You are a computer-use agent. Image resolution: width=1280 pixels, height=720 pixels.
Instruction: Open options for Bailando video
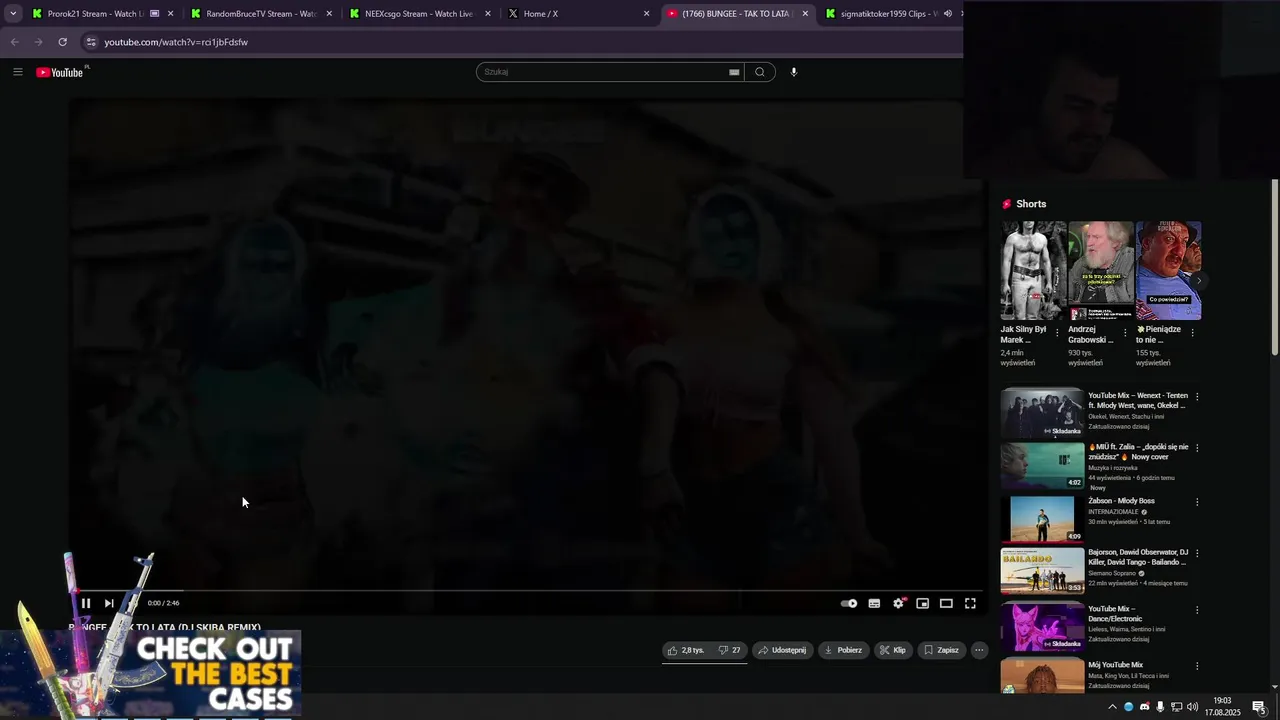[x=1197, y=553]
